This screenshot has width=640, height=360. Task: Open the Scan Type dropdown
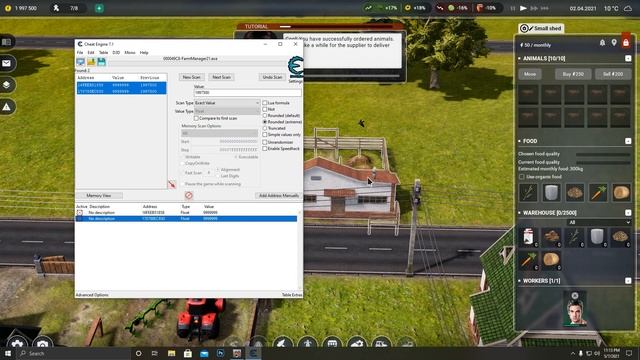point(227,103)
